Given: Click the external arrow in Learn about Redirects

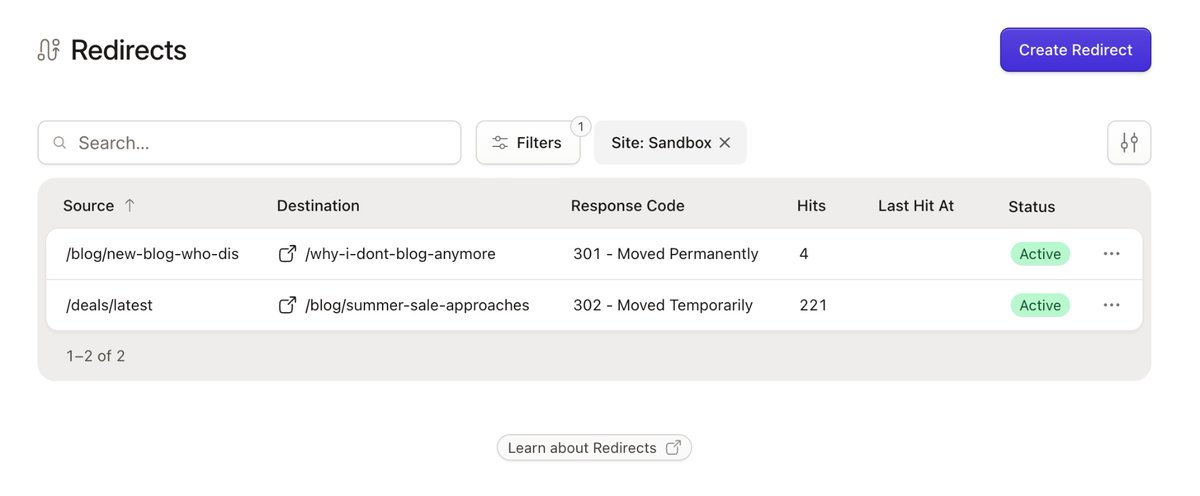Looking at the screenshot, I should point(673,448).
